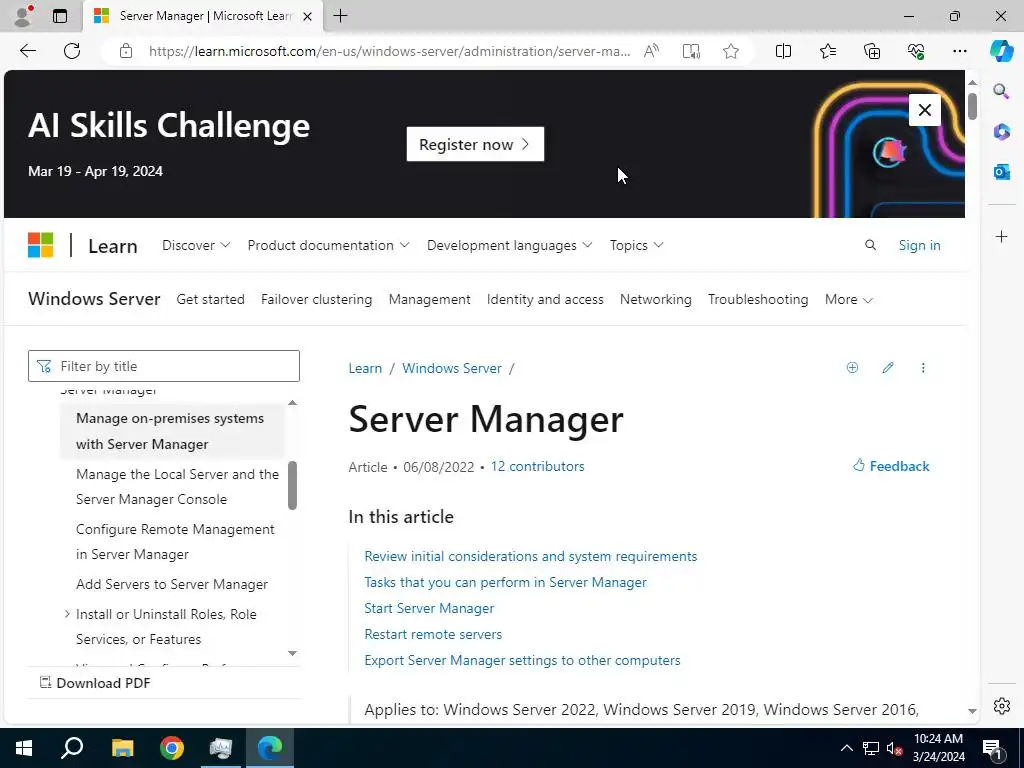Open sidebar settings gear icon
1024x768 pixels.
tap(1001, 705)
